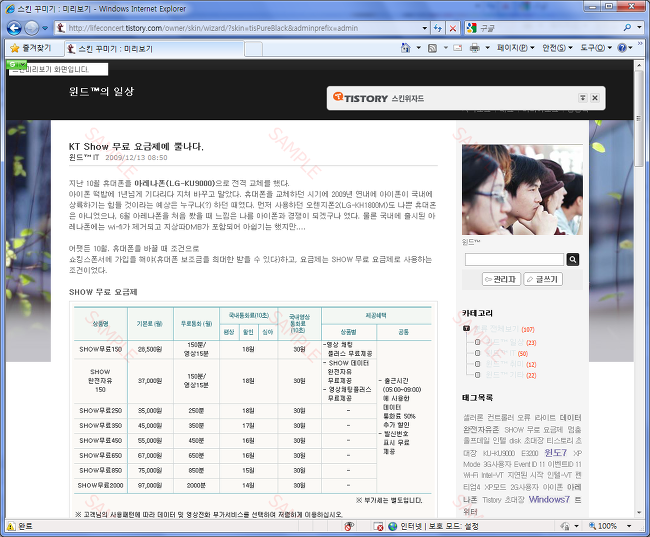
Task: Click the Windows7 tag in tag list
Action: pos(549,499)
